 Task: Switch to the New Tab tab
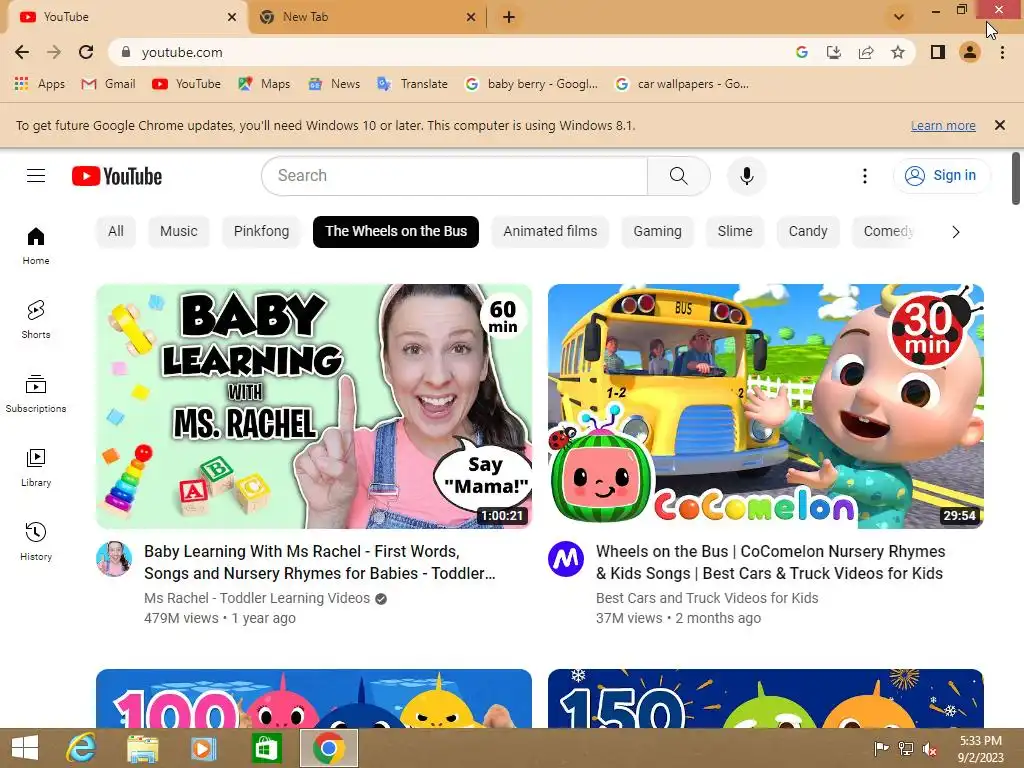tap(367, 17)
